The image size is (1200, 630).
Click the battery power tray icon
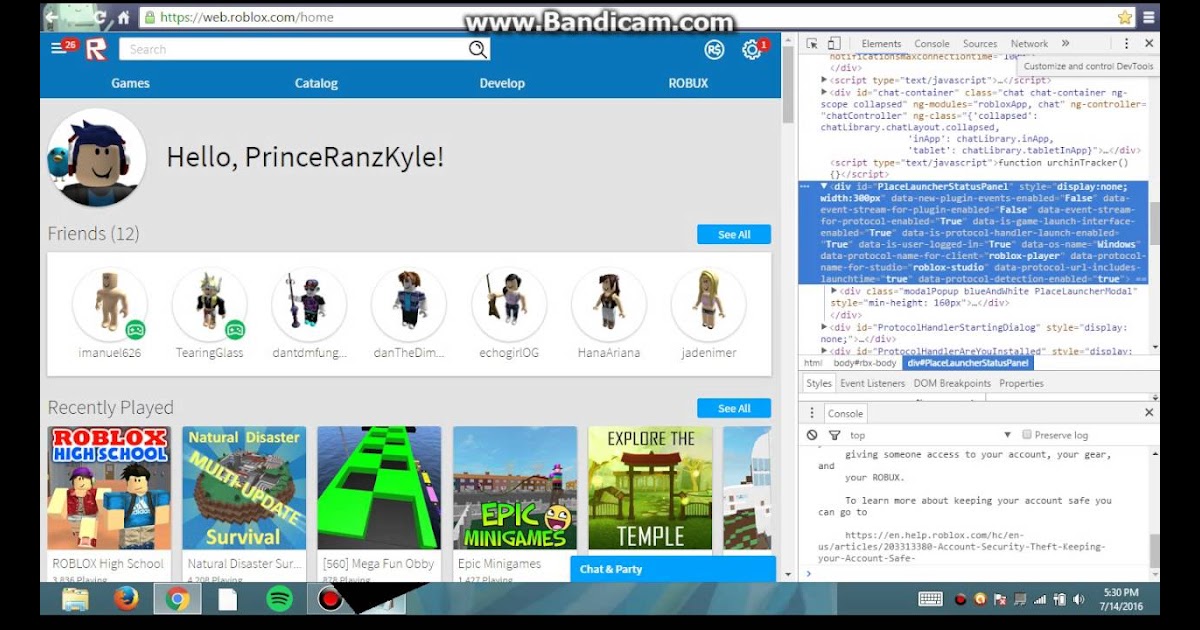pyautogui.click(x=1059, y=600)
